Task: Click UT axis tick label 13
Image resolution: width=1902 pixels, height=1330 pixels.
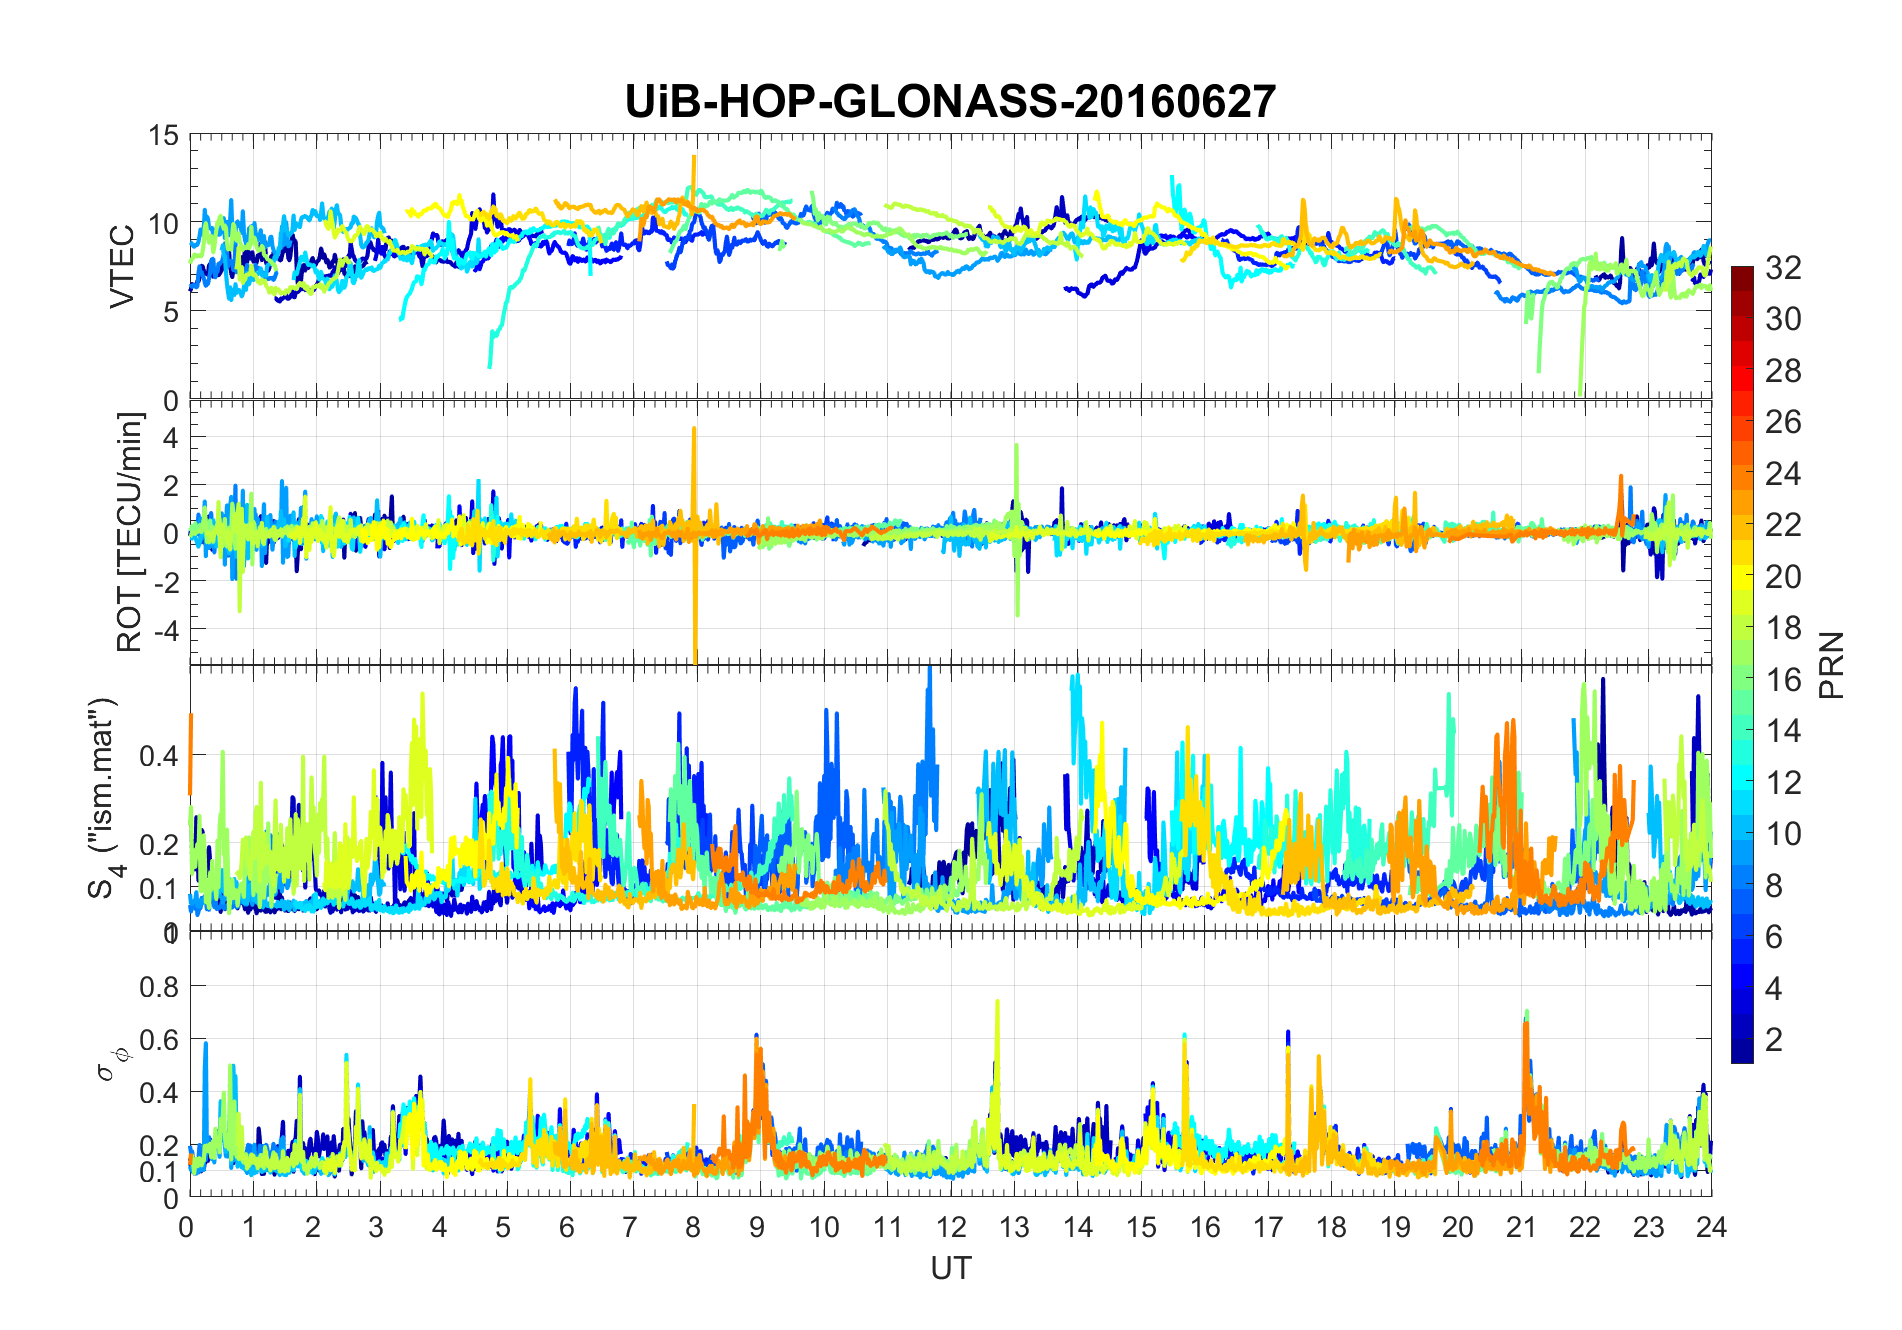Action: click(1014, 1227)
